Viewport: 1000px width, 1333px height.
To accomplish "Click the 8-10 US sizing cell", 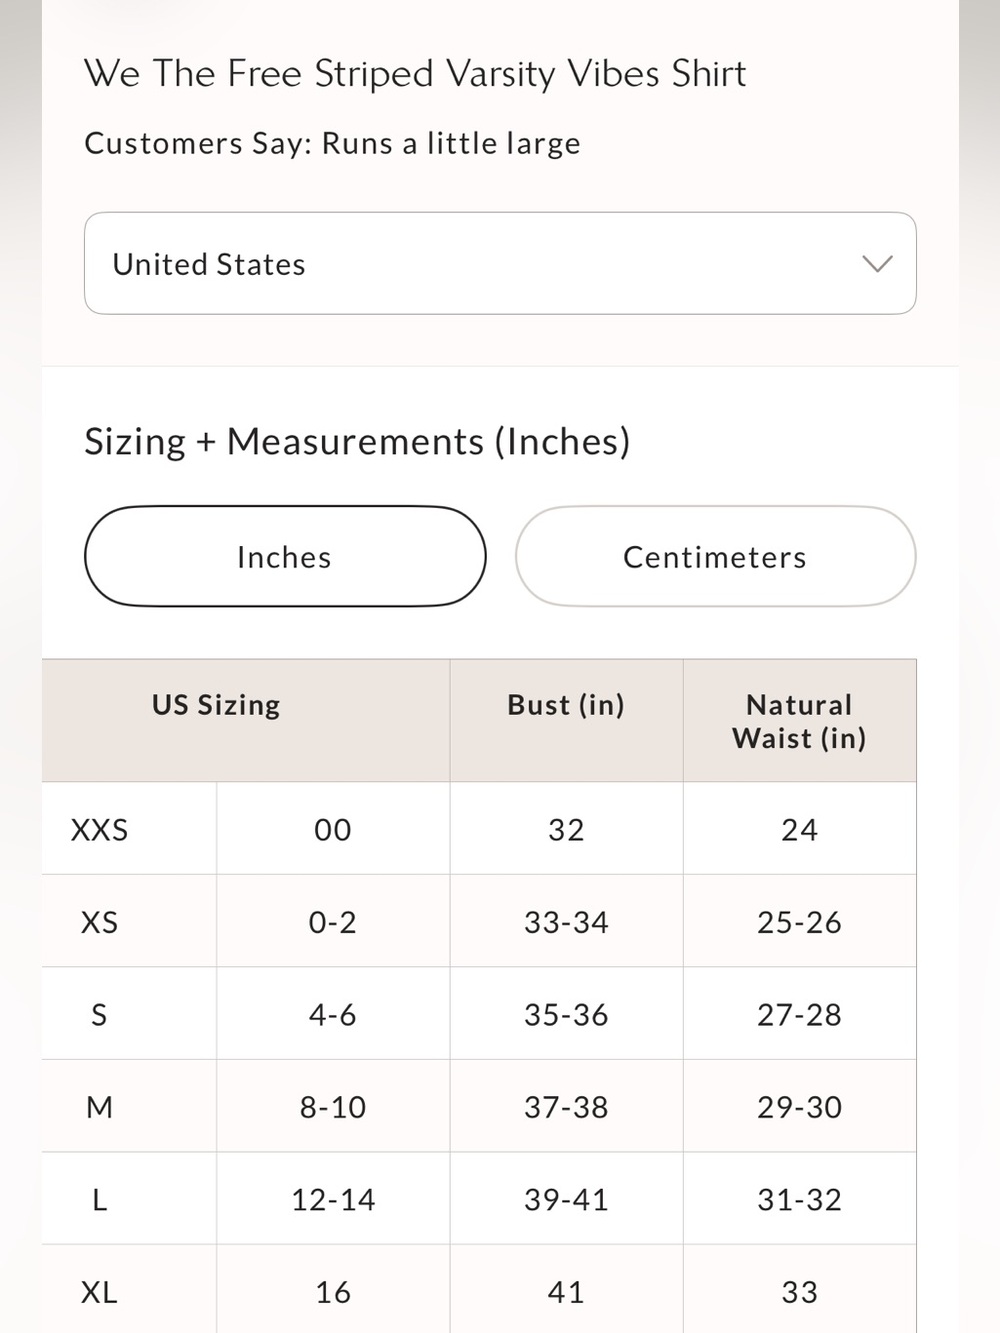I will point(333,1107).
